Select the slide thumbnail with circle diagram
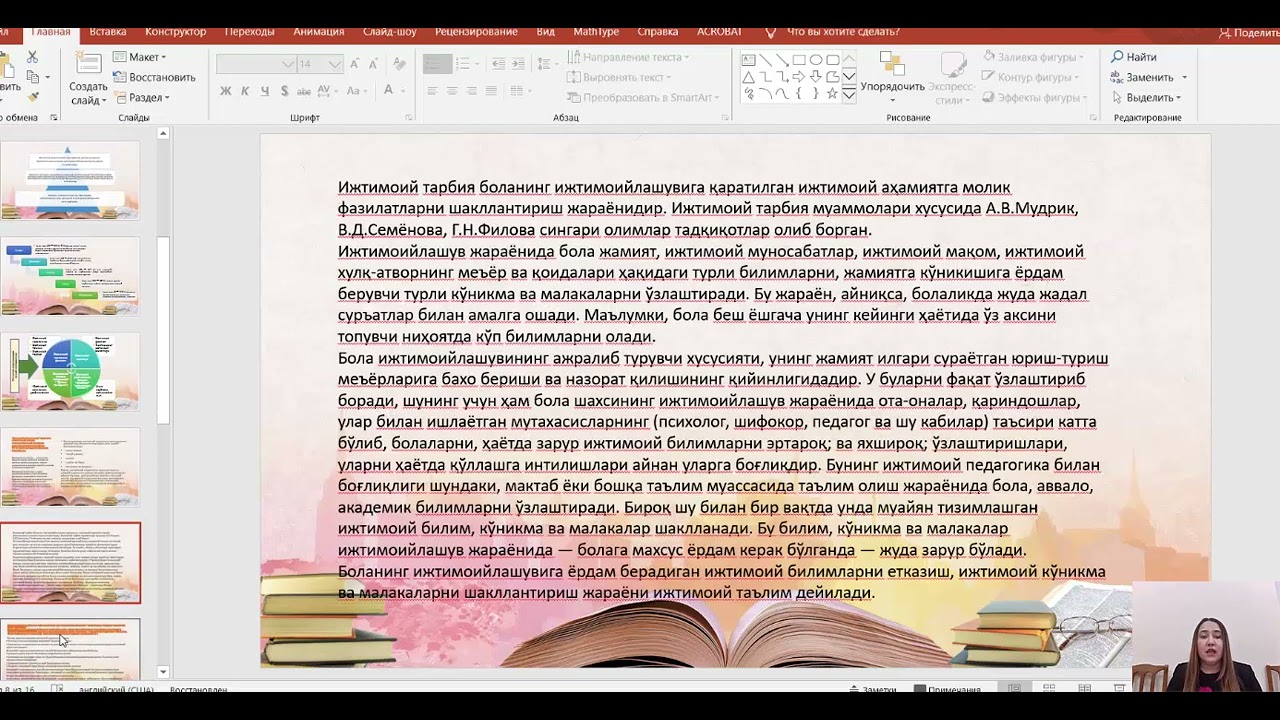This screenshot has height=720, width=1280. pyautogui.click(x=70, y=371)
